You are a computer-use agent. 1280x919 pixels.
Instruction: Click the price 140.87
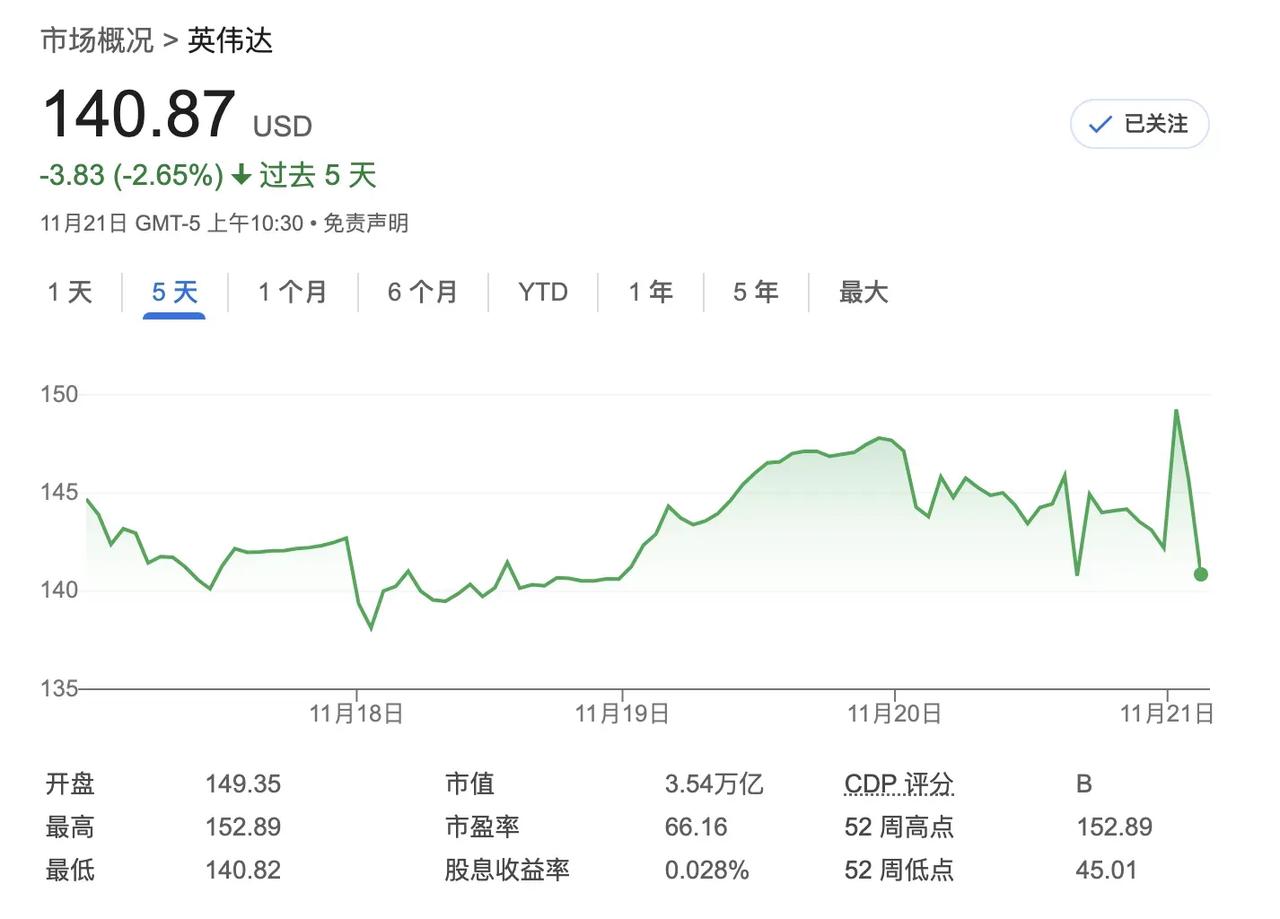click(139, 114)
